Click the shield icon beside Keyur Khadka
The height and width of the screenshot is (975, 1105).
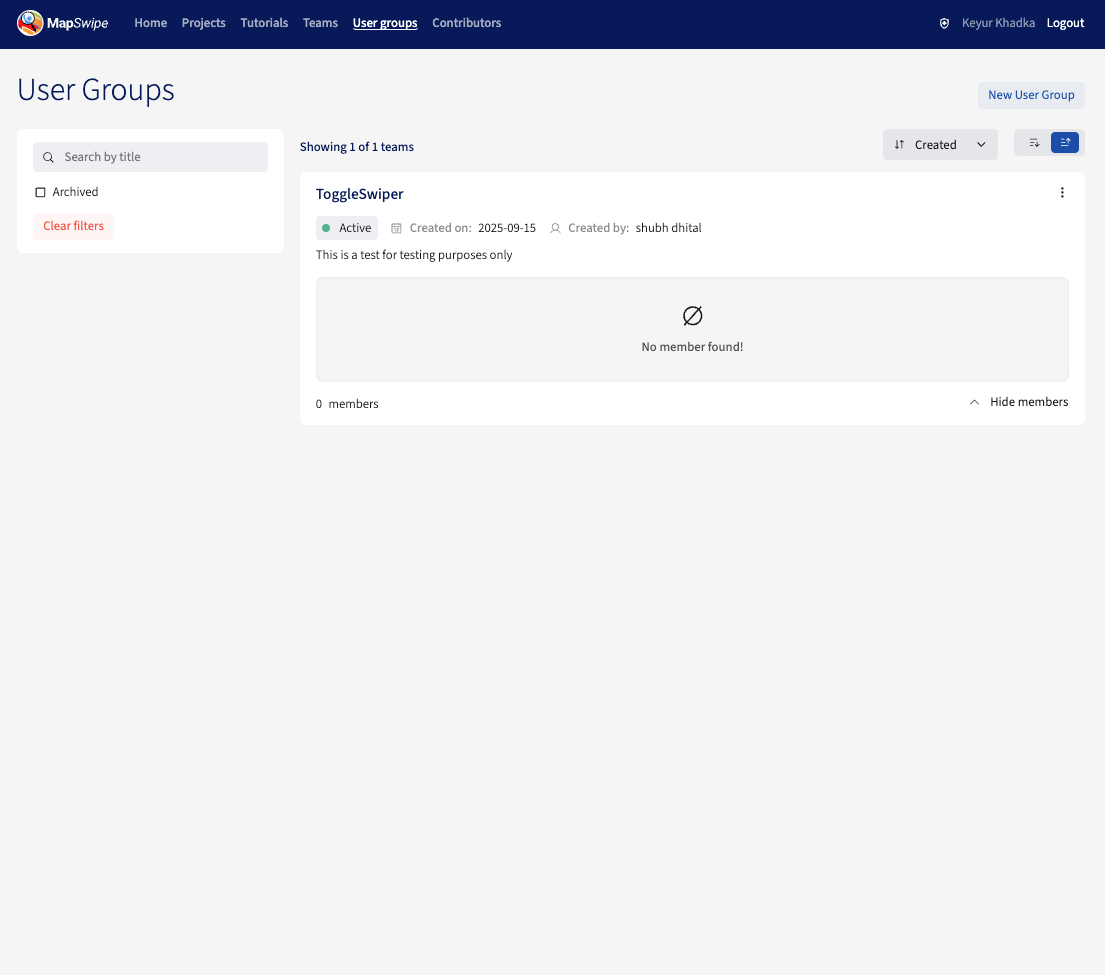(x=944, y=23)
